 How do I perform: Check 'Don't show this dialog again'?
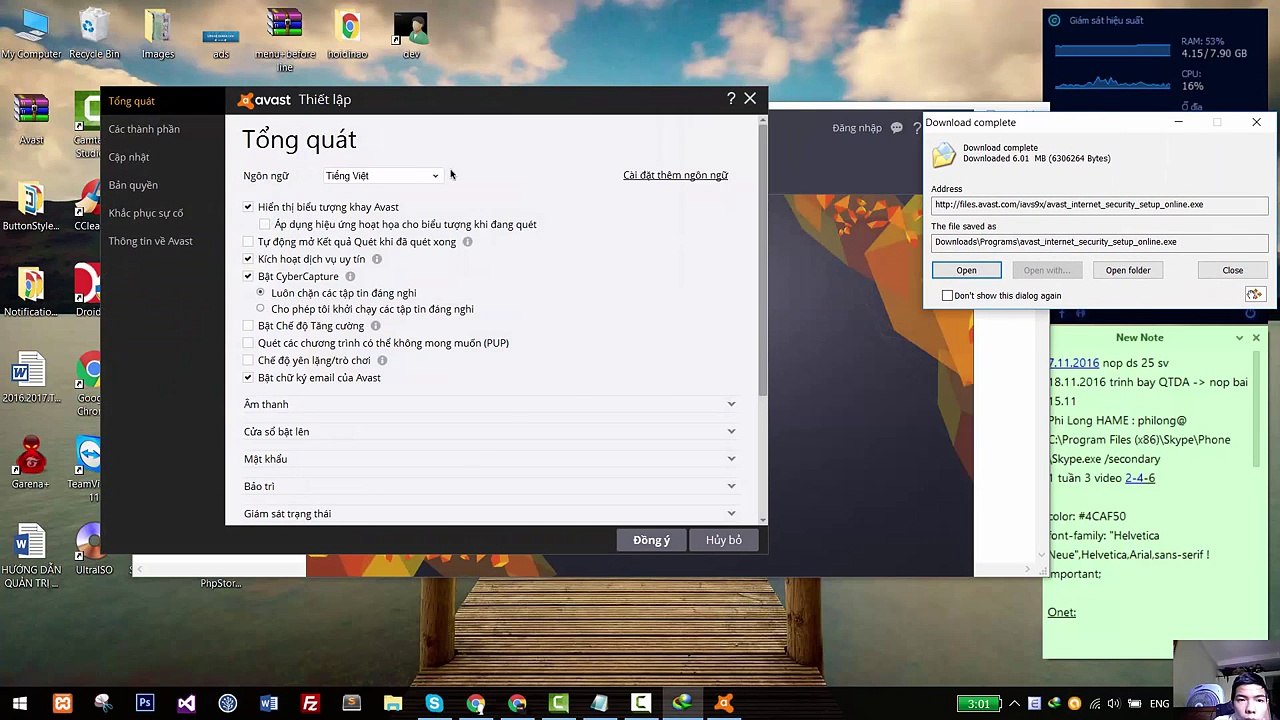(947, 295)
